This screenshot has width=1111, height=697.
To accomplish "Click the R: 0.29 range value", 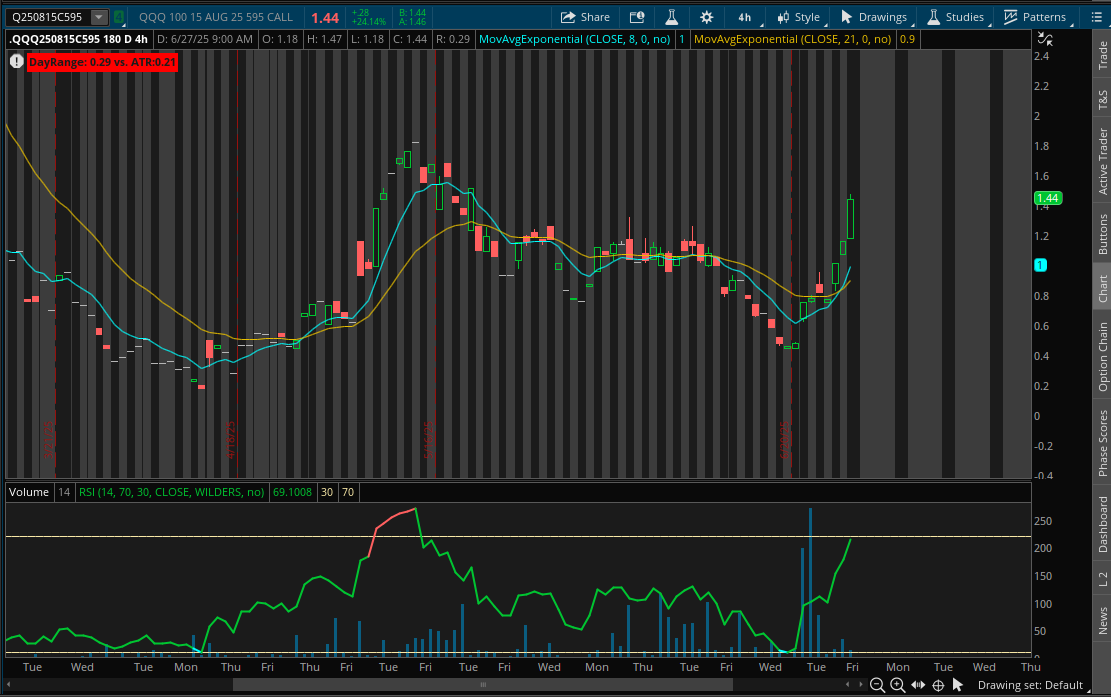I will [453, 40].
